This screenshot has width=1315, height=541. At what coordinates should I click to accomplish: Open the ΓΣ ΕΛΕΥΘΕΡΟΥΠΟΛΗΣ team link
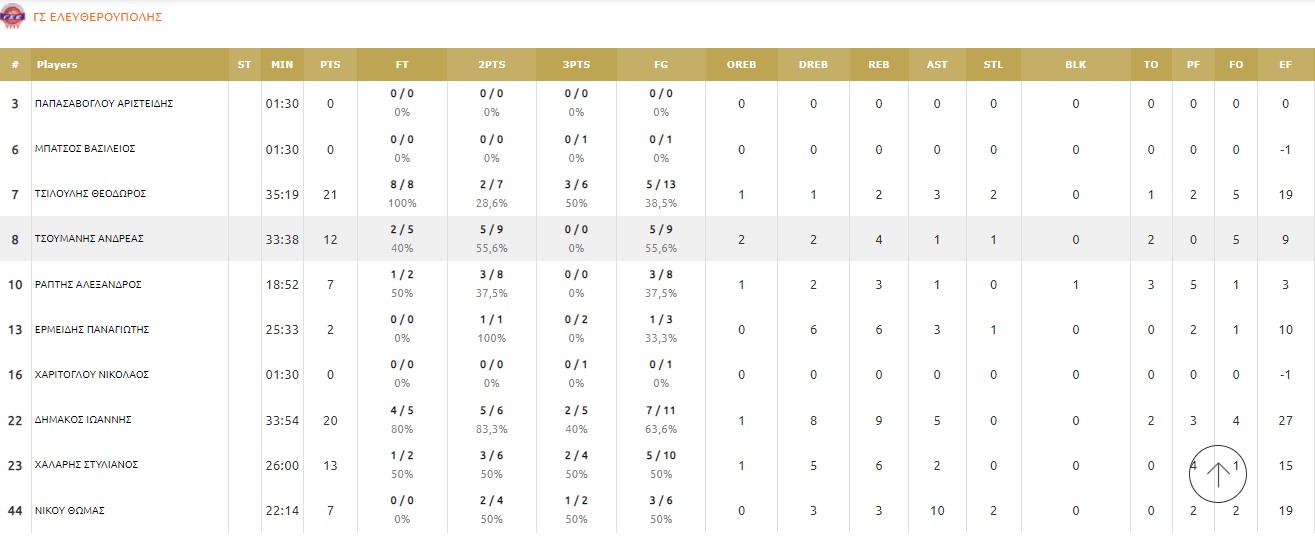click(98, 17)
